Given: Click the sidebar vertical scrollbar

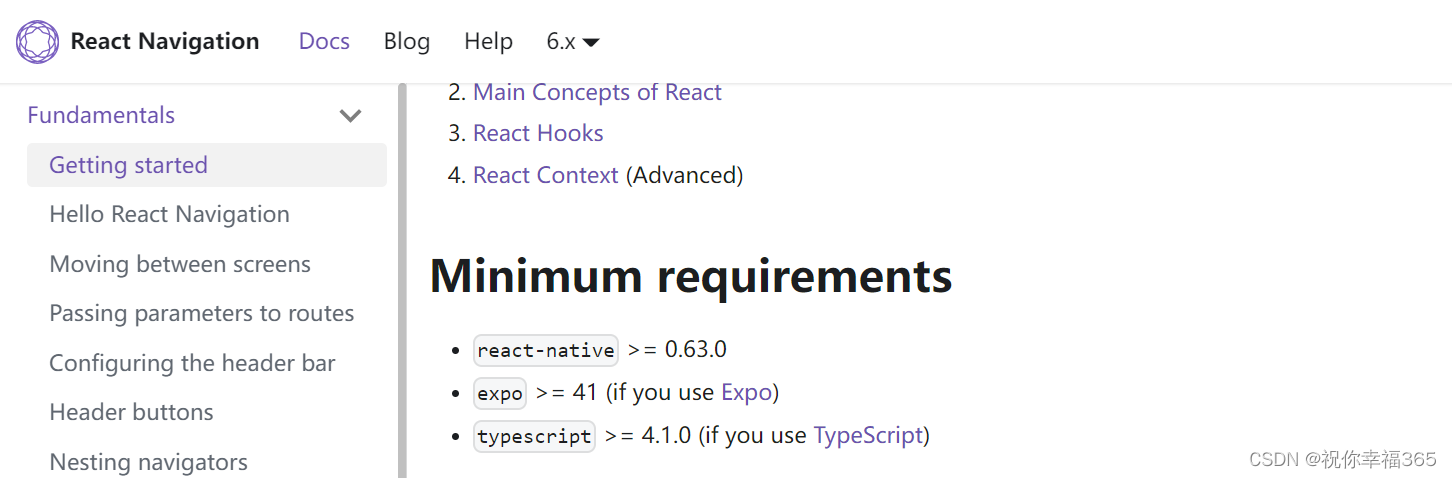Looking at the screenshot, I should 402,280.
